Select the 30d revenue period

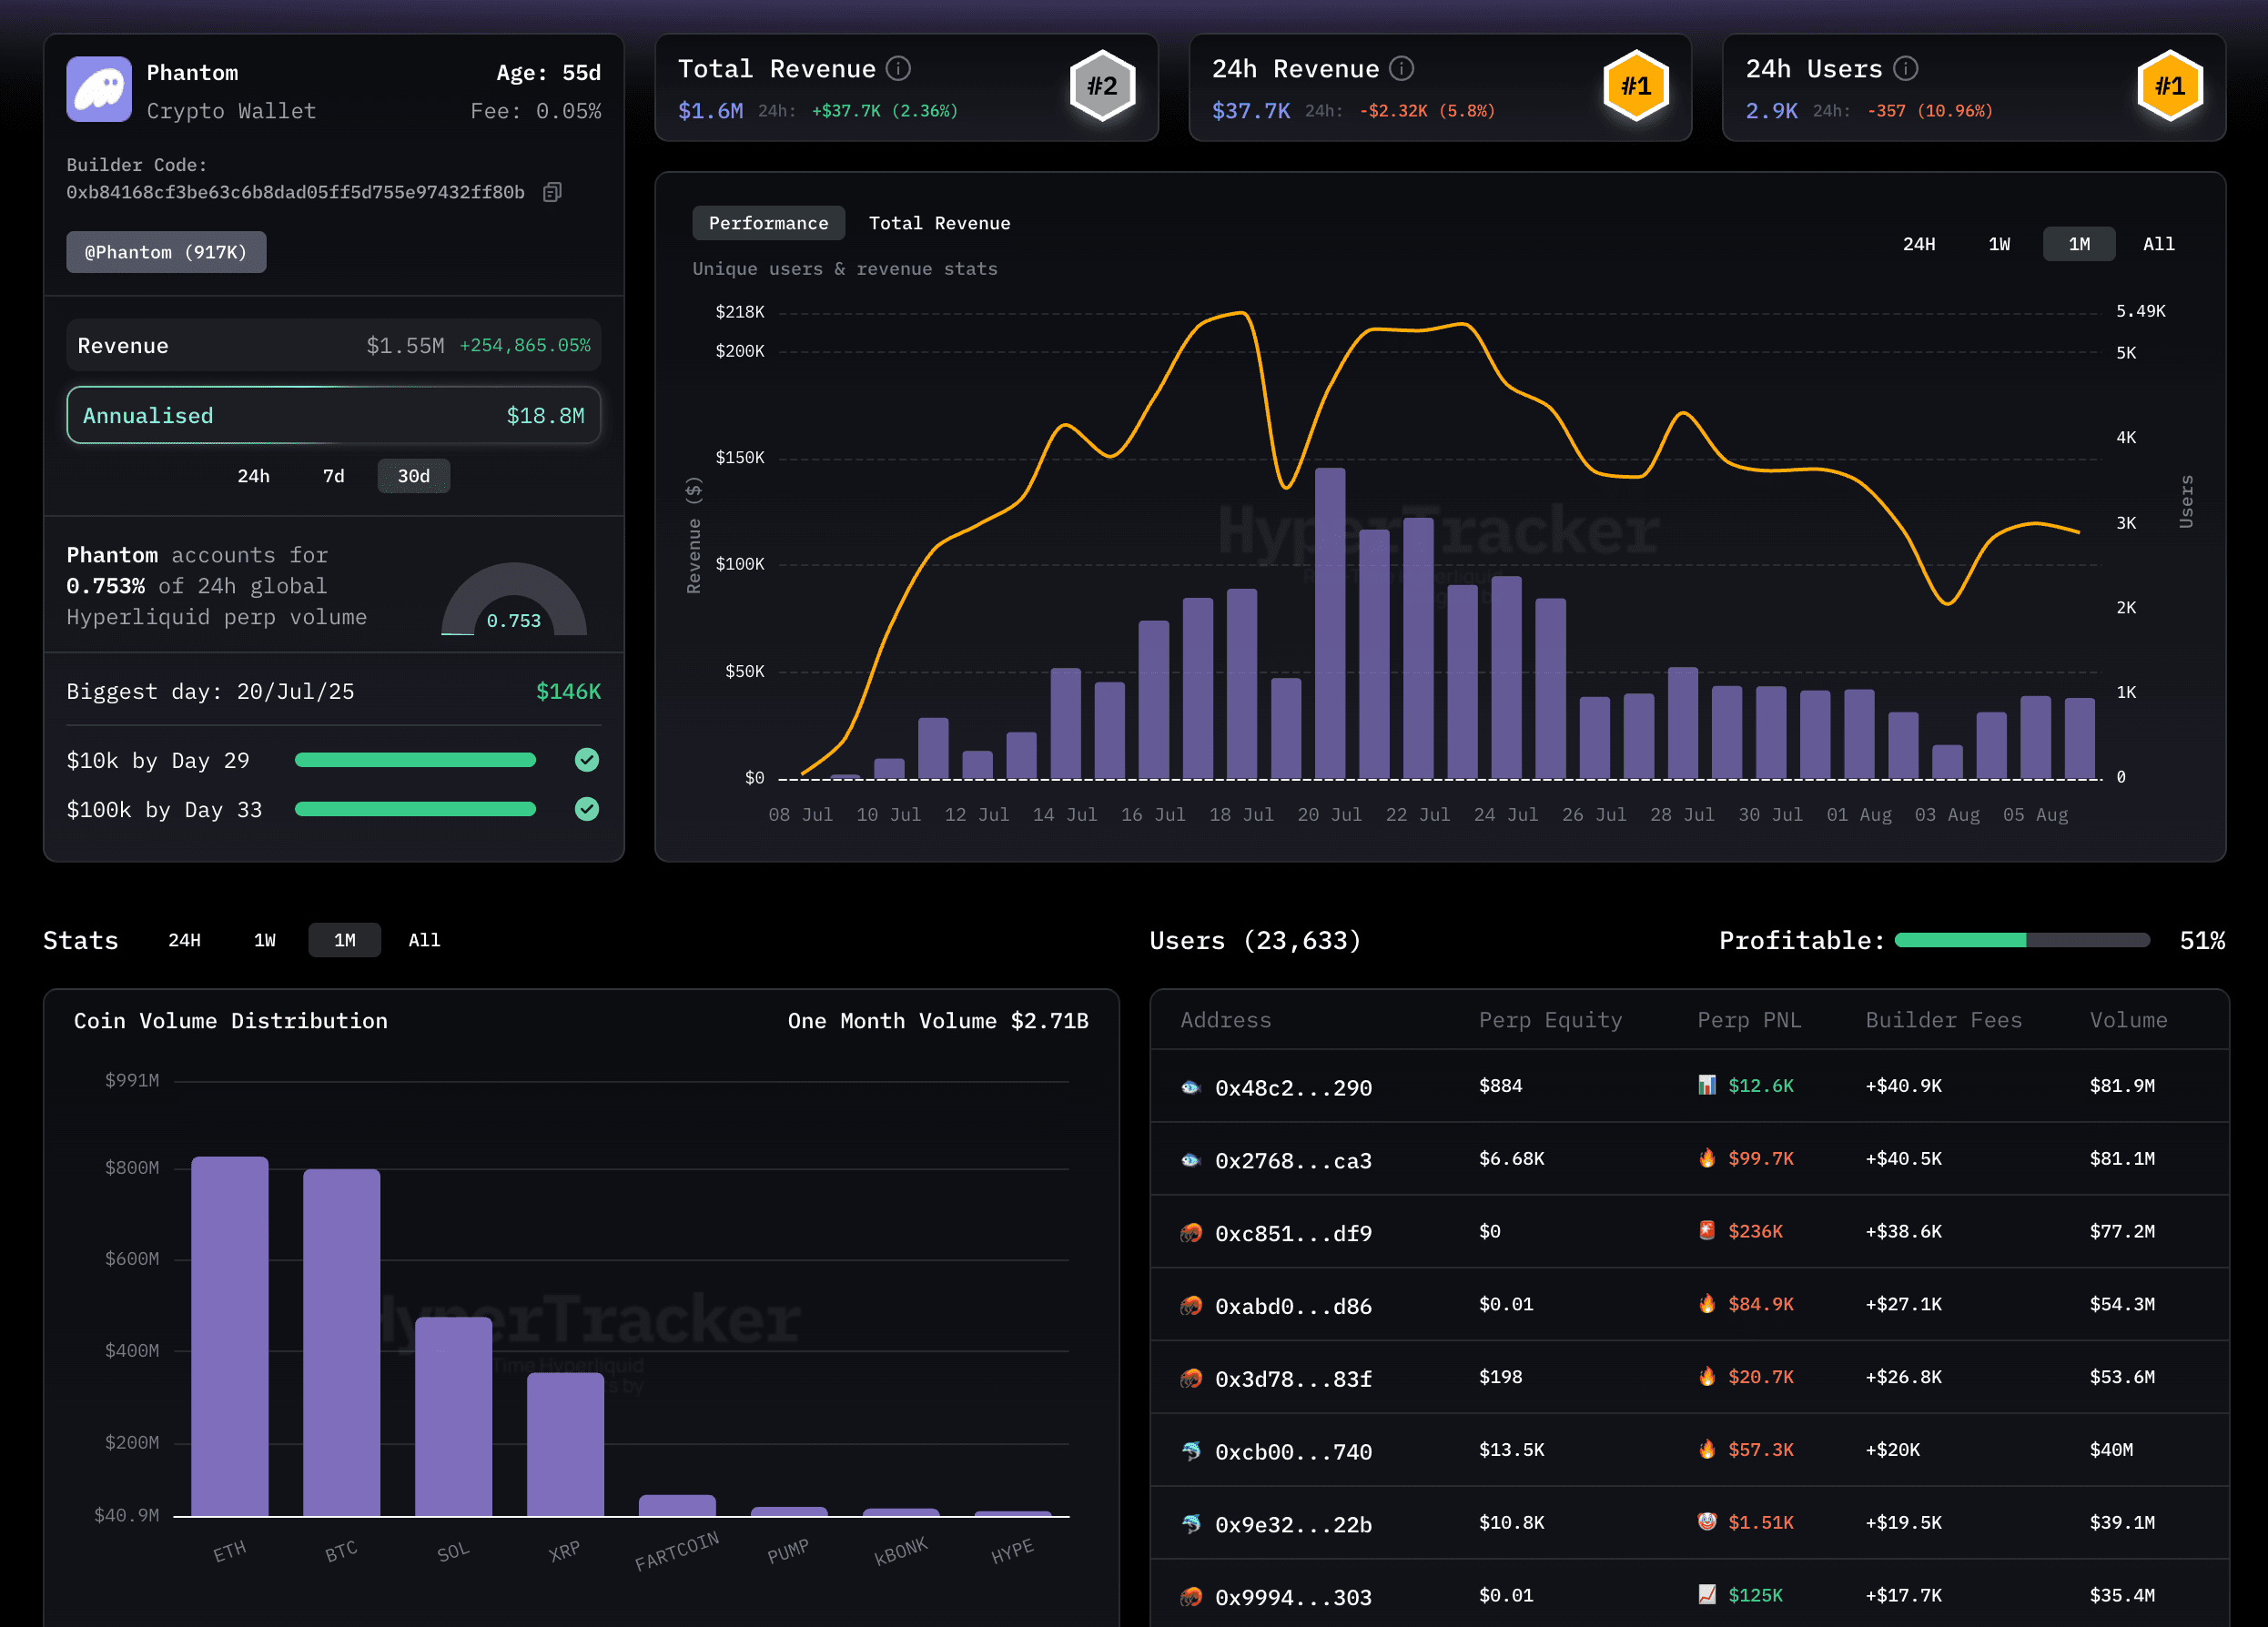414,476
